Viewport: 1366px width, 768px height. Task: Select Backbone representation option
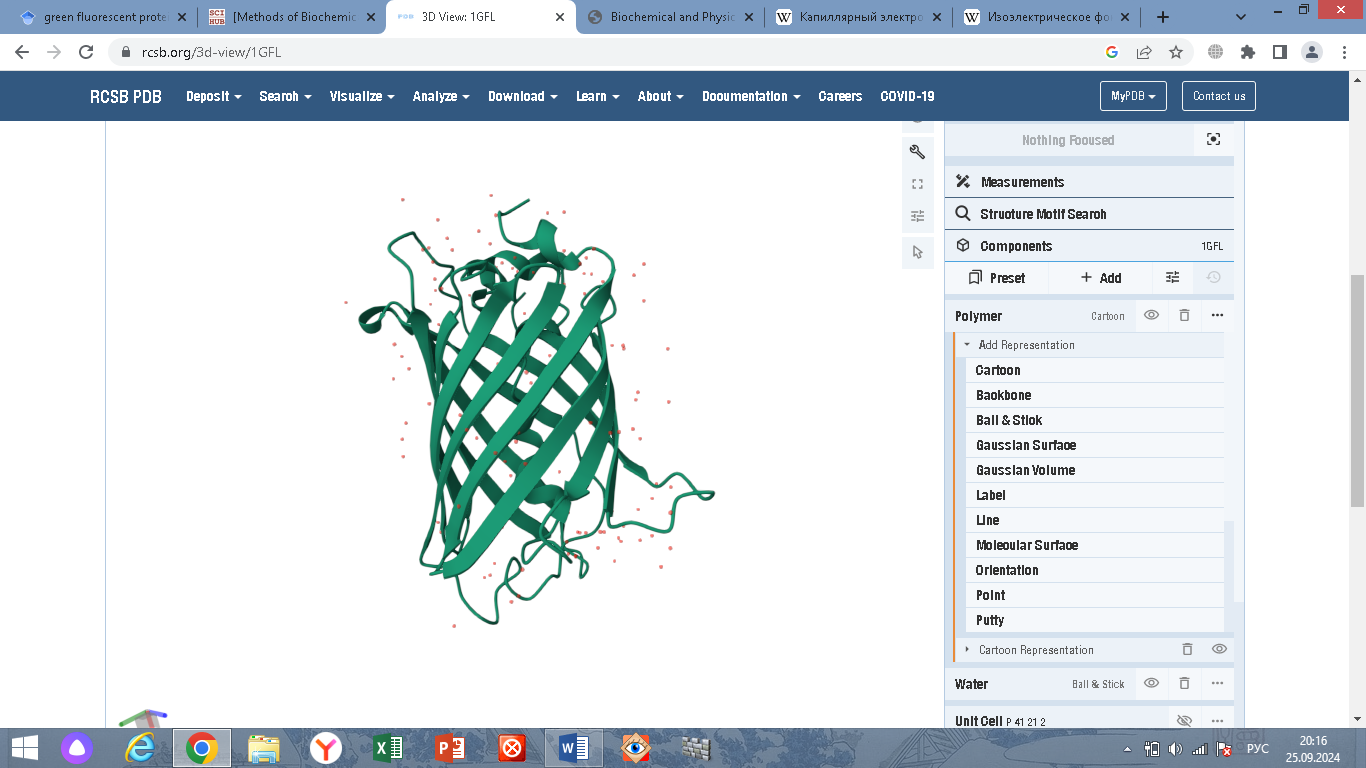(1095, 395)
